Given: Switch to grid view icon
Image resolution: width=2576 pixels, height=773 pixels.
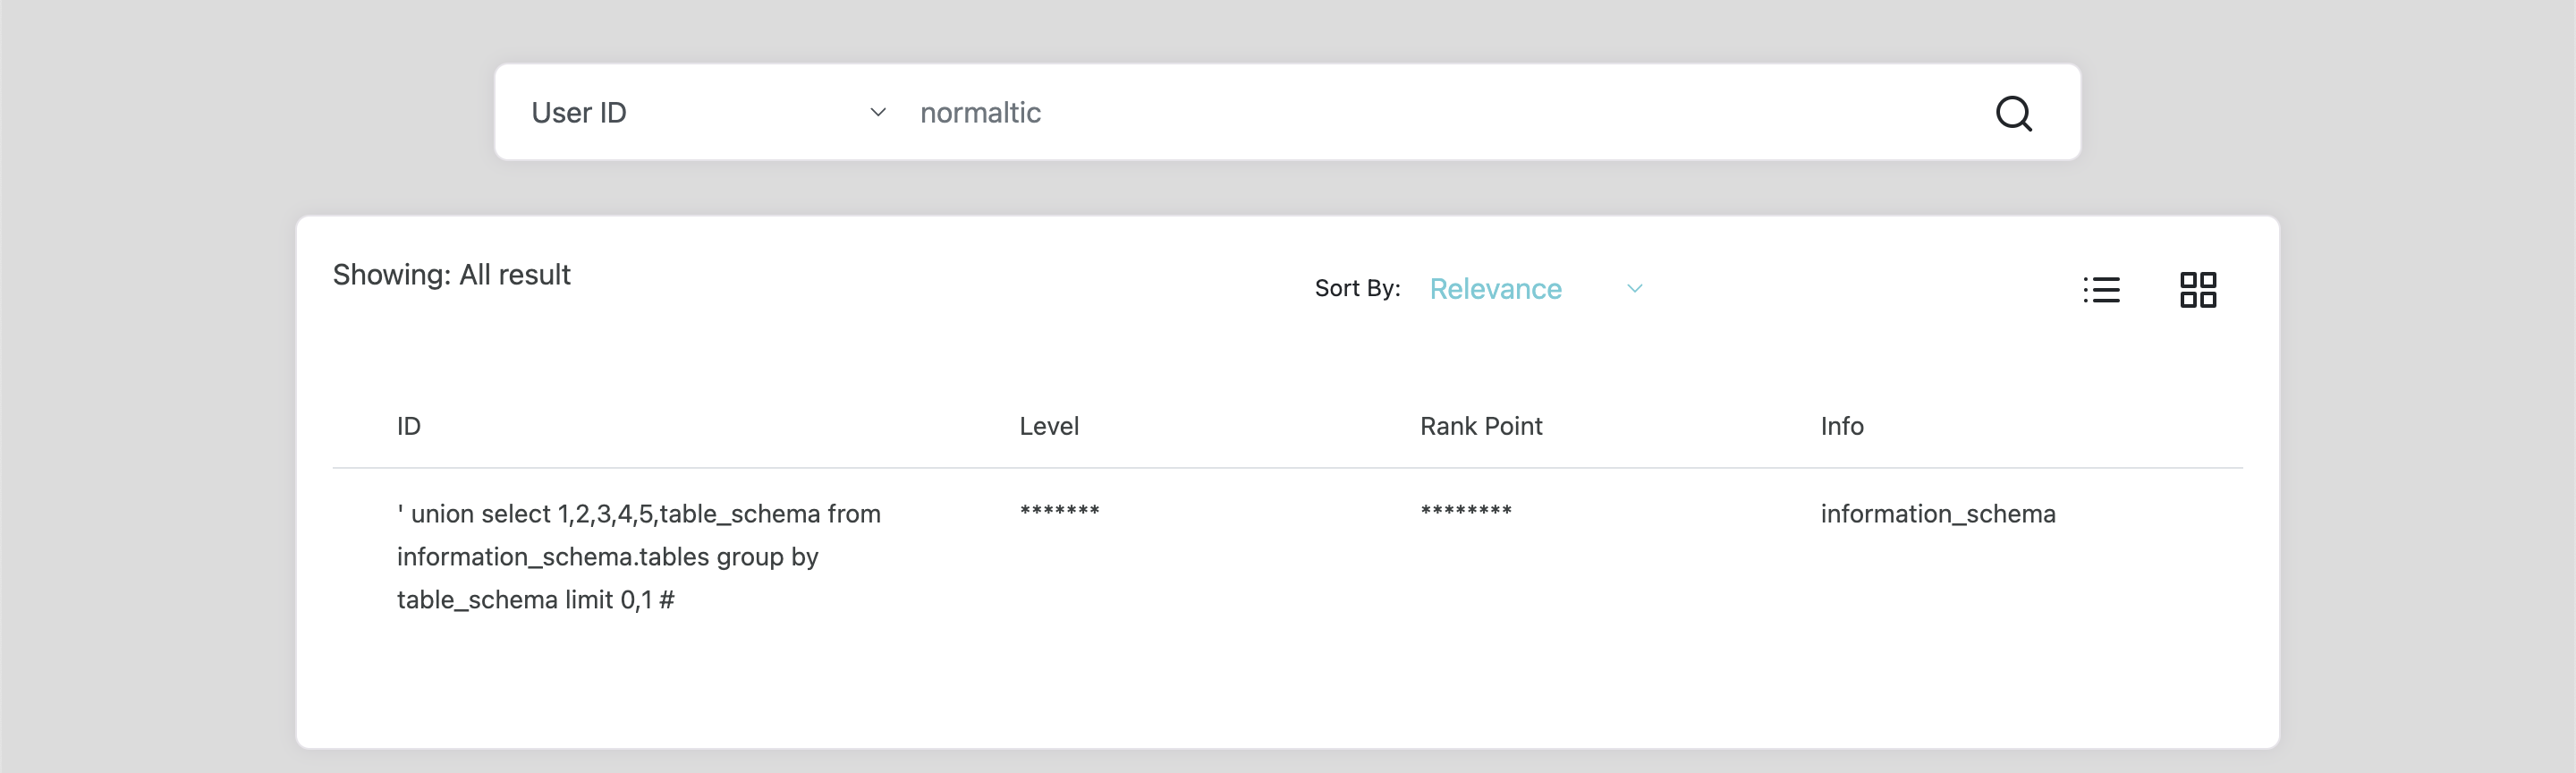Looking at the screenshot, I should [x=2197, y=289].
